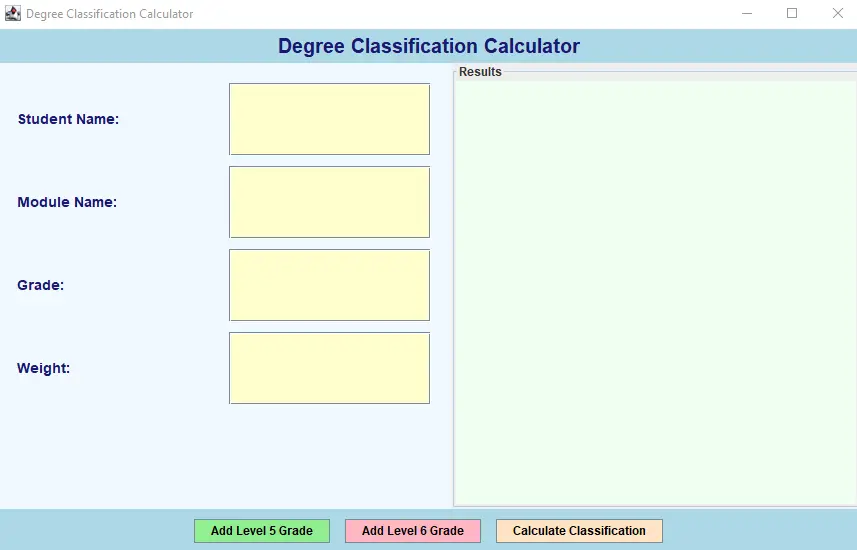Click the 'Grade:' label

tap(40, 285)
